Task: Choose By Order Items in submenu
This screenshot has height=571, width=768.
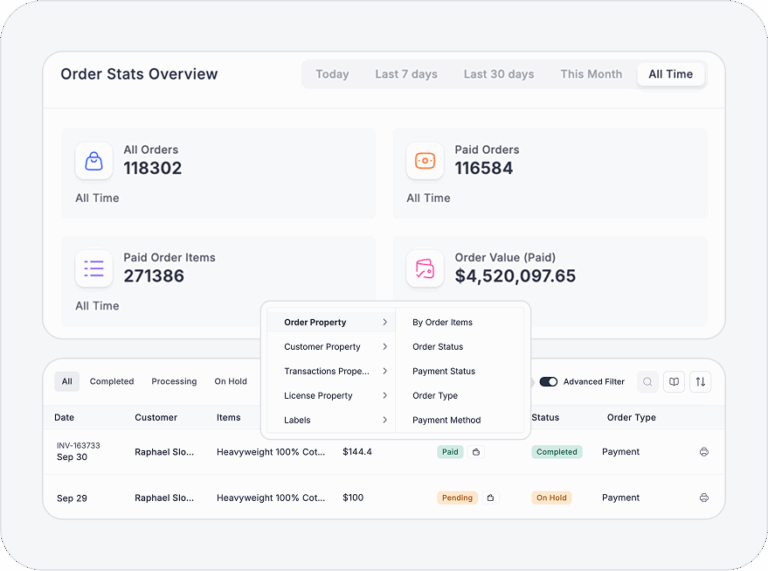Action: pyautogui.click(x=442, y=323)
